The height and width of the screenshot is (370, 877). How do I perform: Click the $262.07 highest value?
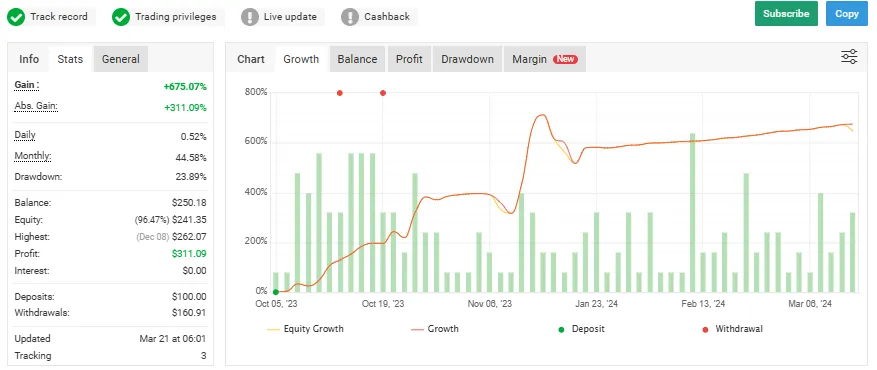[189, 236]
